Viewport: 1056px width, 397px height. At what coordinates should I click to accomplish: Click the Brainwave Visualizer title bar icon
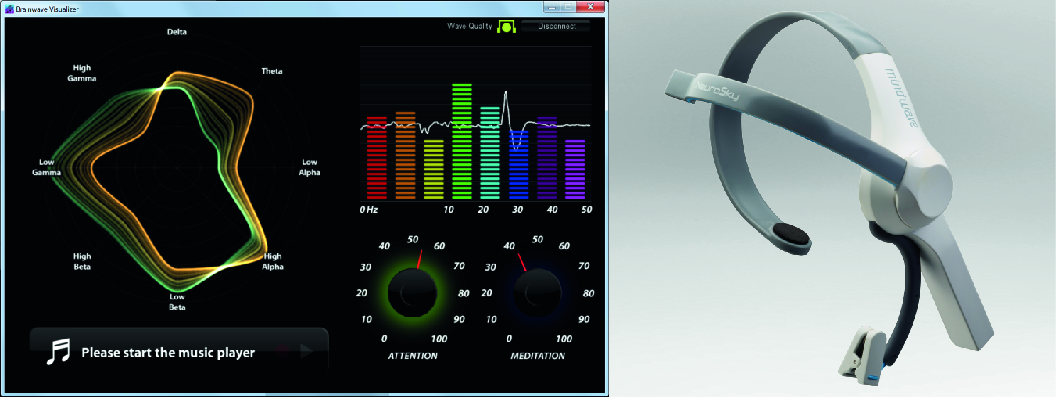pyautogui.click(x=9, y=7)
